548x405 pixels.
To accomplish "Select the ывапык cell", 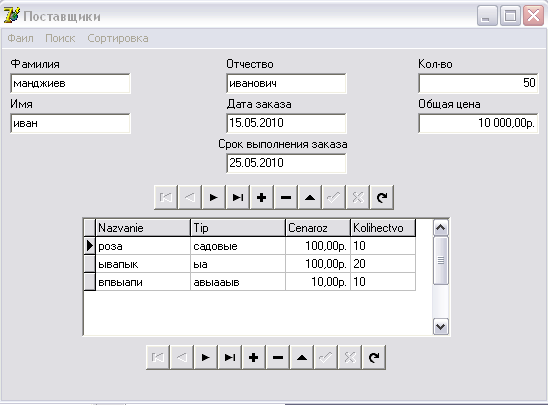I will coord(143,264).
